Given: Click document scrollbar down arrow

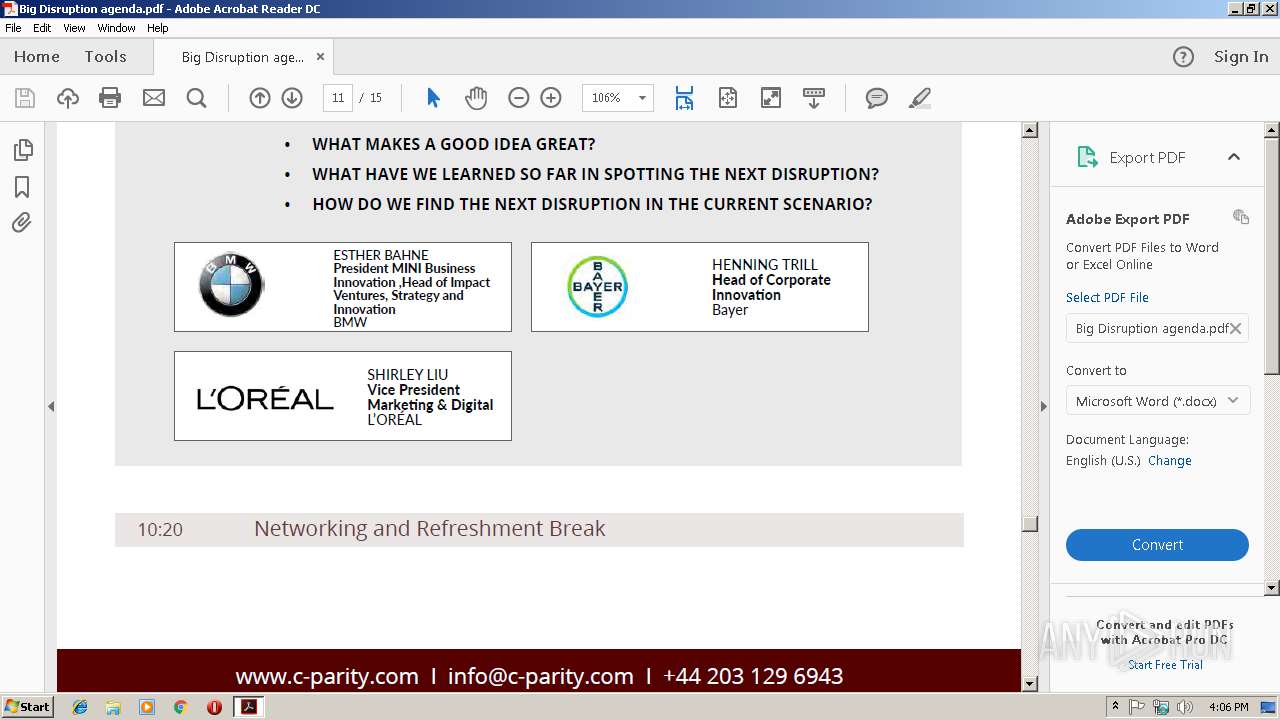Looking at the screenshot, I should 1029,684.
